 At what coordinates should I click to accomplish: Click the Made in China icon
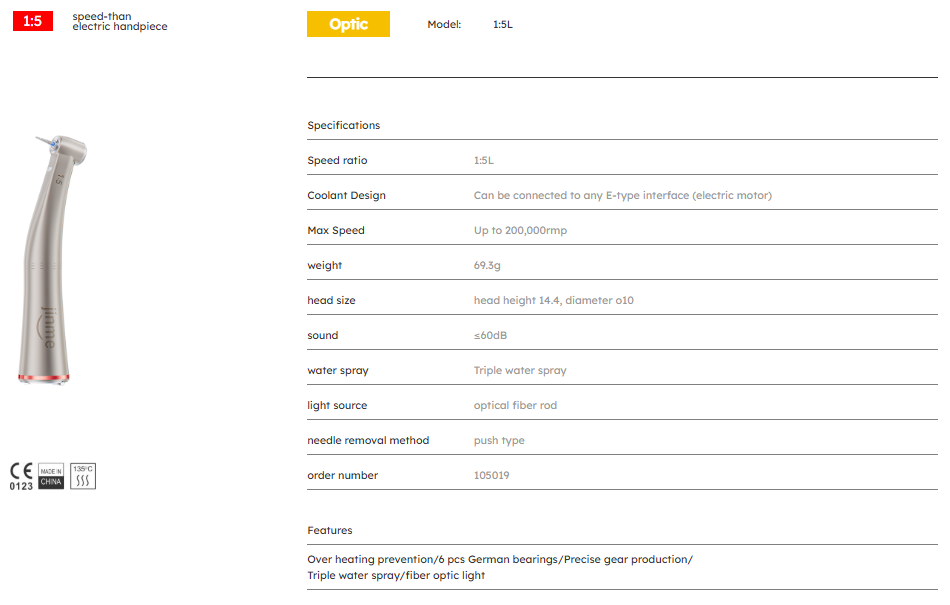pos(51,476)
